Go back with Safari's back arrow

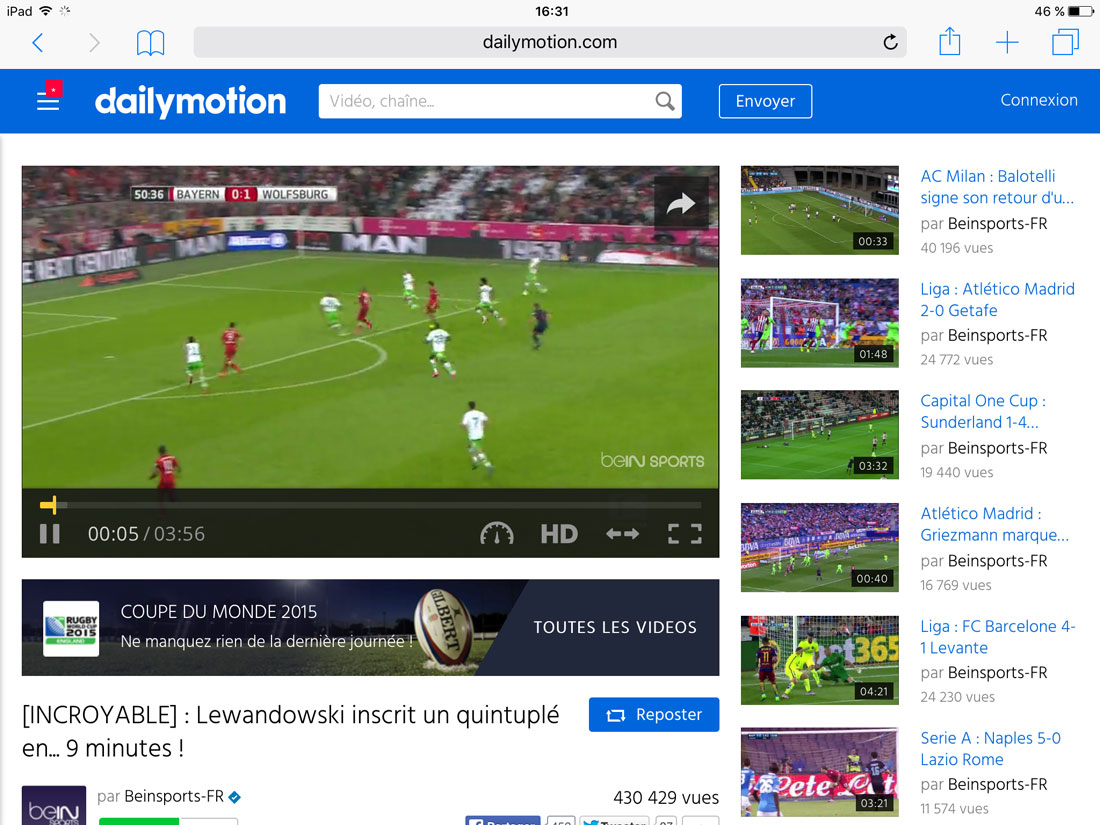38,43
